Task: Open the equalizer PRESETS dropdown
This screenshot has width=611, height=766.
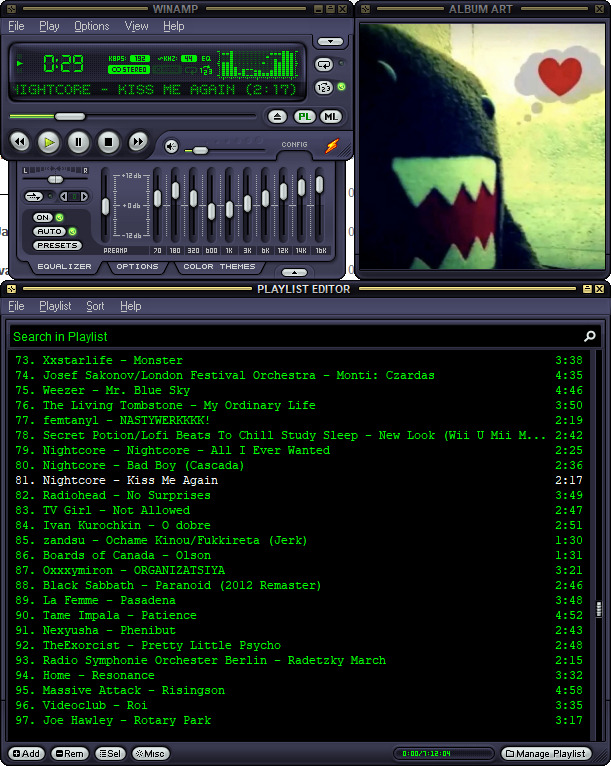Action: coord(57,245)
